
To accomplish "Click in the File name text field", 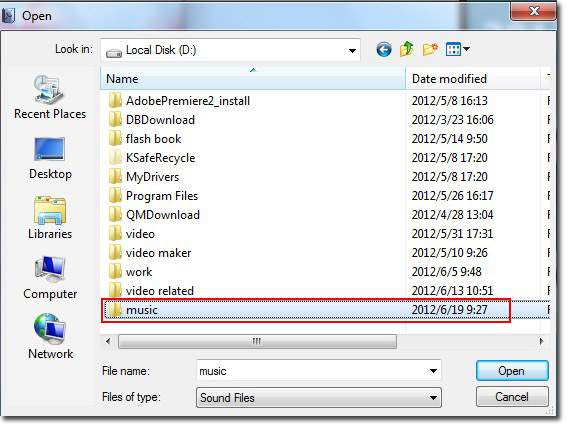I will 312,371.
